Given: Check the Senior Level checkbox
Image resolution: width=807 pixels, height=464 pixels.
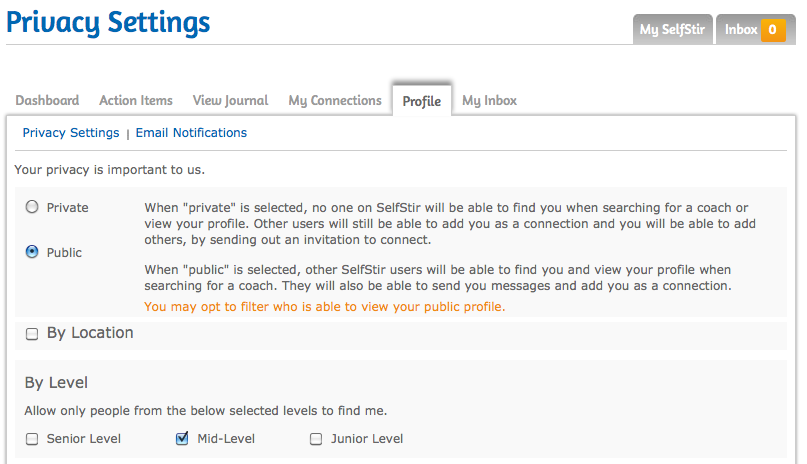Looking at the screenshot, I should (32, 439).
